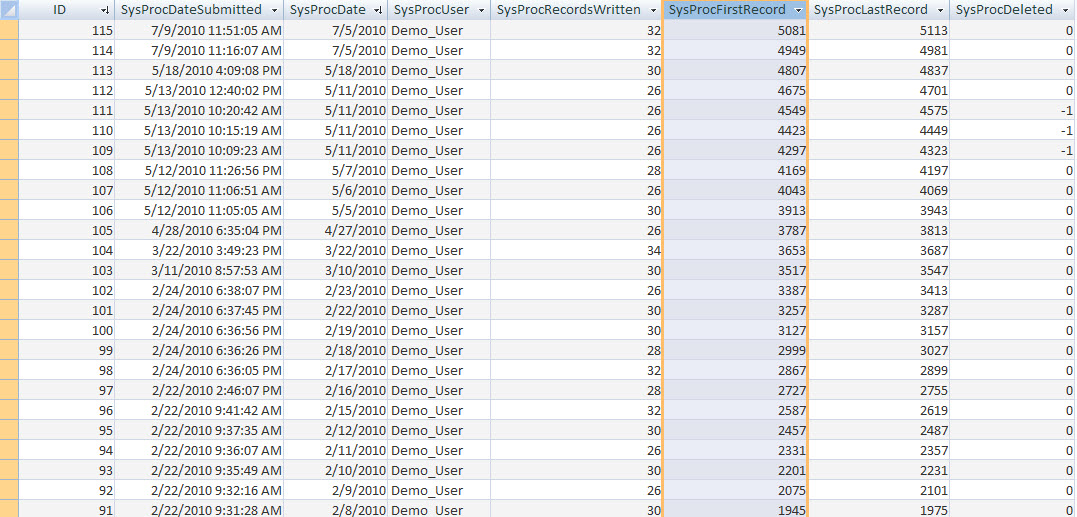
Task: Click last record value 3687
Action: (878, 250)
